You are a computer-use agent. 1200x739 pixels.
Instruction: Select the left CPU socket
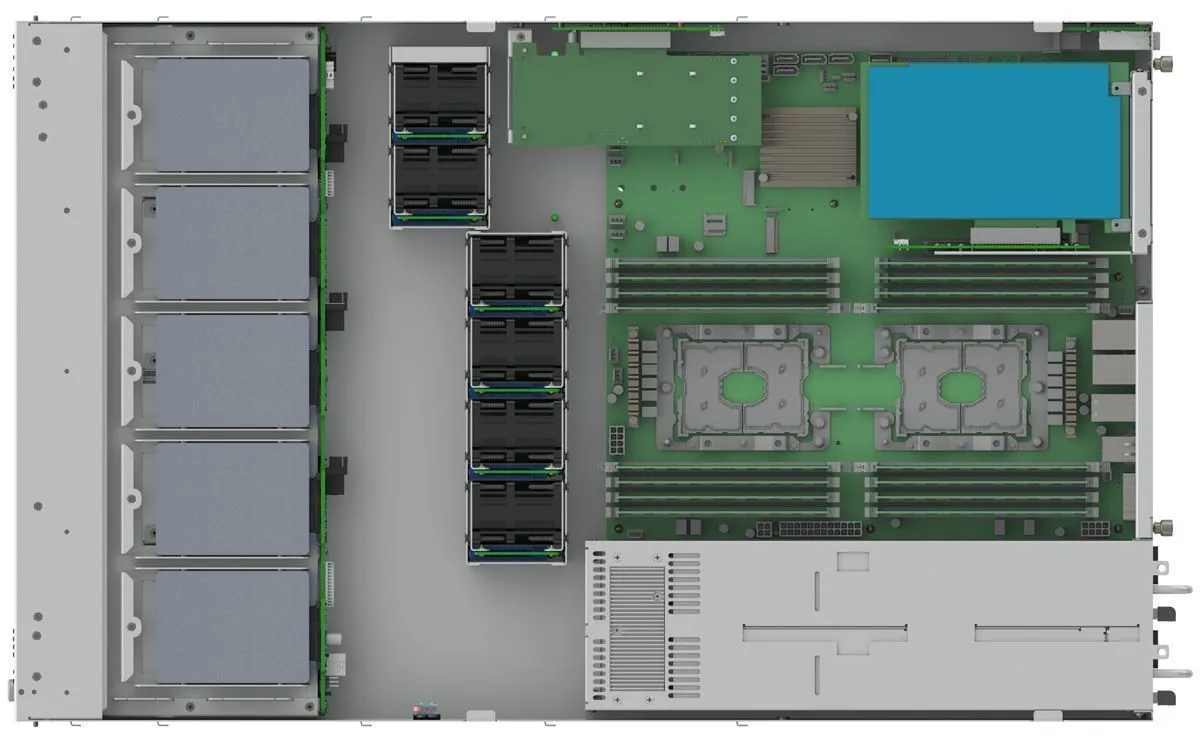click(x=743, y=384)
